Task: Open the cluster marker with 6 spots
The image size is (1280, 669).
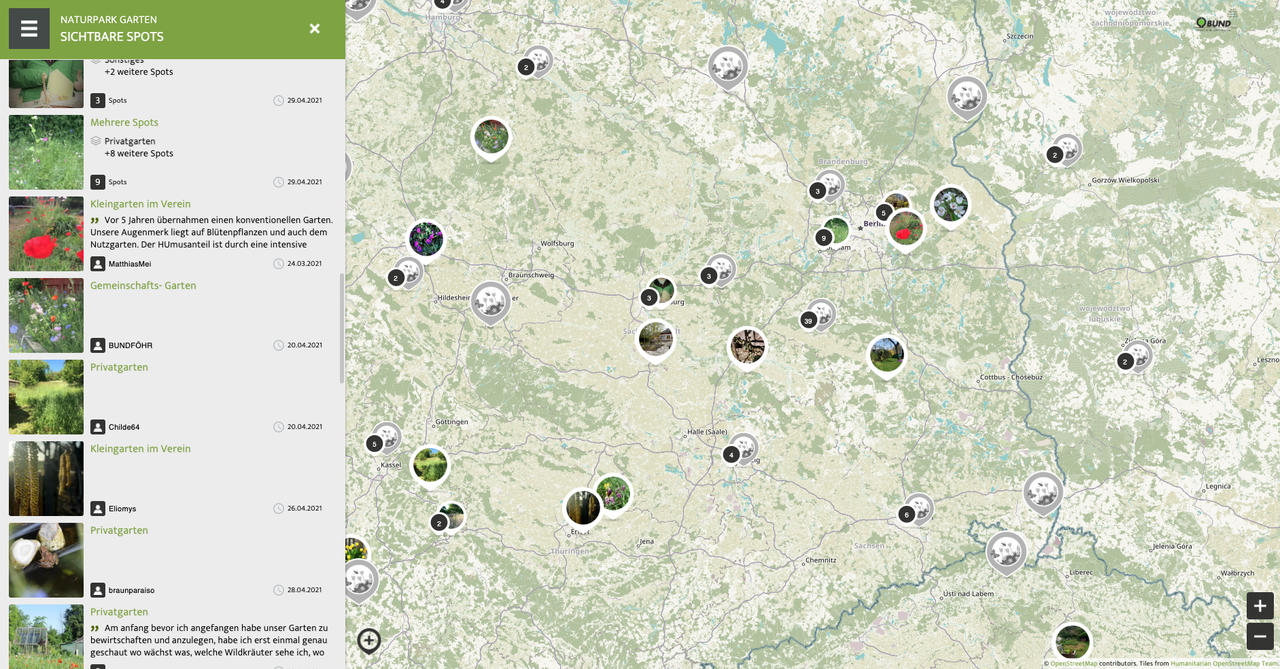Action: pyautogui.click(x=907, y=514)
